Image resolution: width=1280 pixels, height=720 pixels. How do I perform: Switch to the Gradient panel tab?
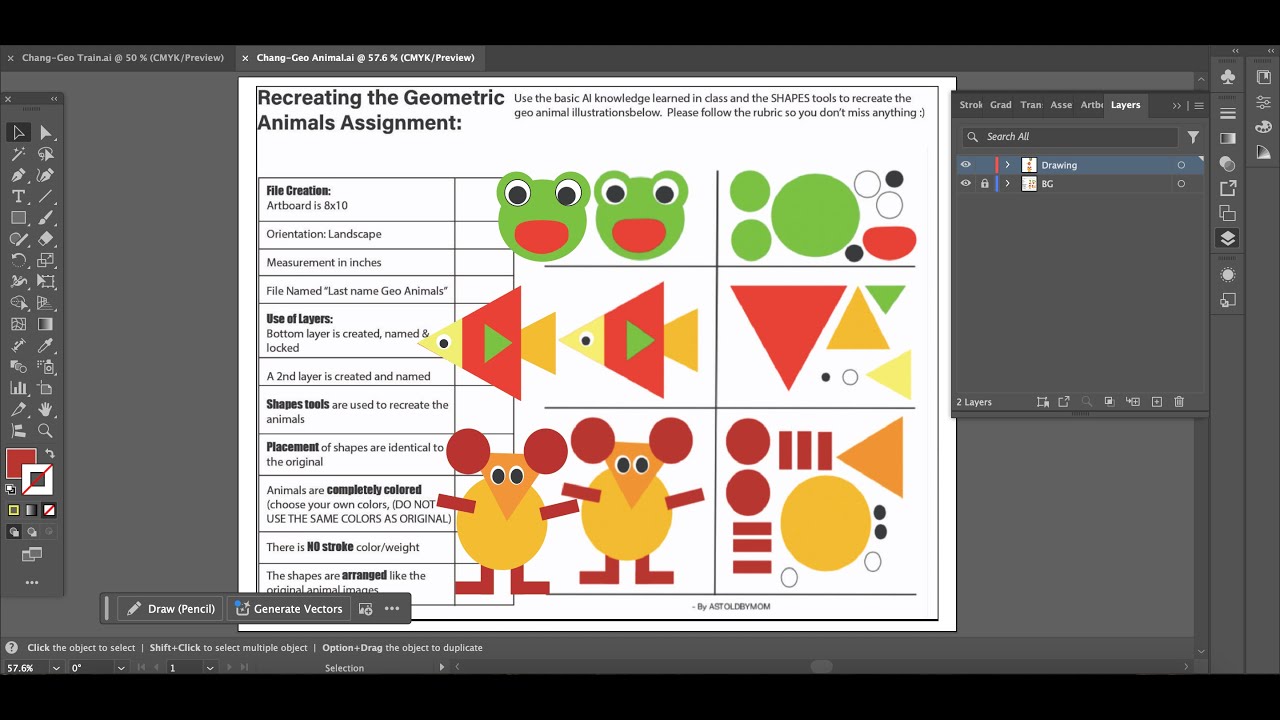pyautogui.click(x=1001, y=105)
